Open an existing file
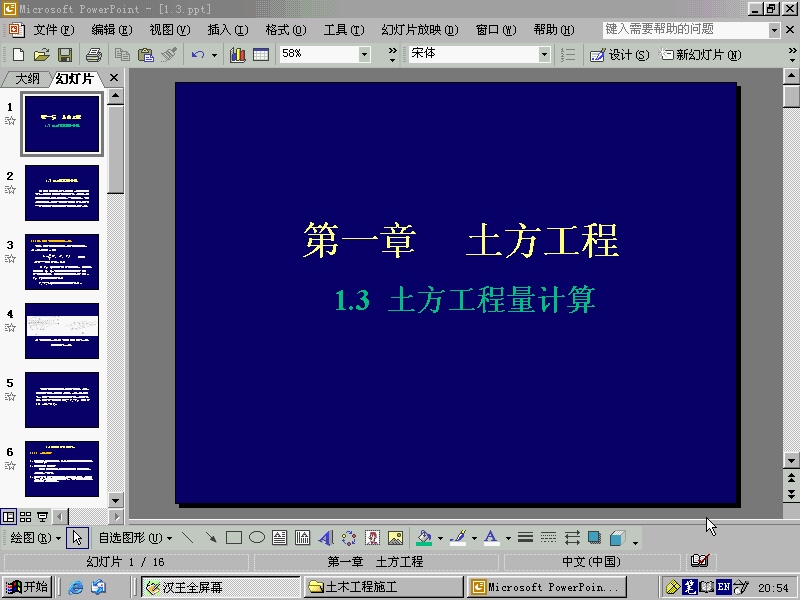Screen dimensions: 800x600 41,54
